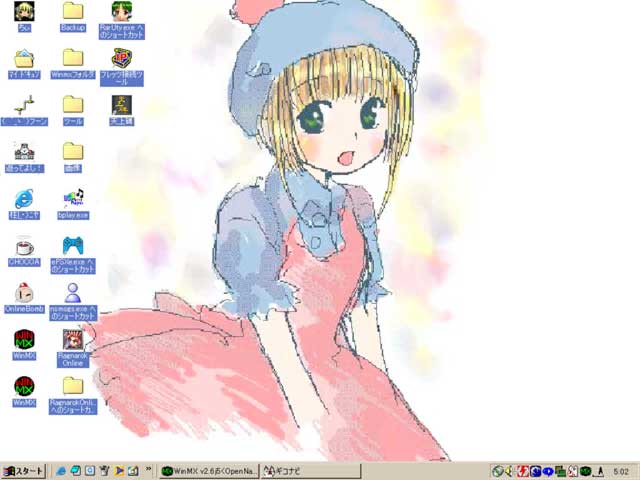Open the My Documents folder icon

click(24, 58)
